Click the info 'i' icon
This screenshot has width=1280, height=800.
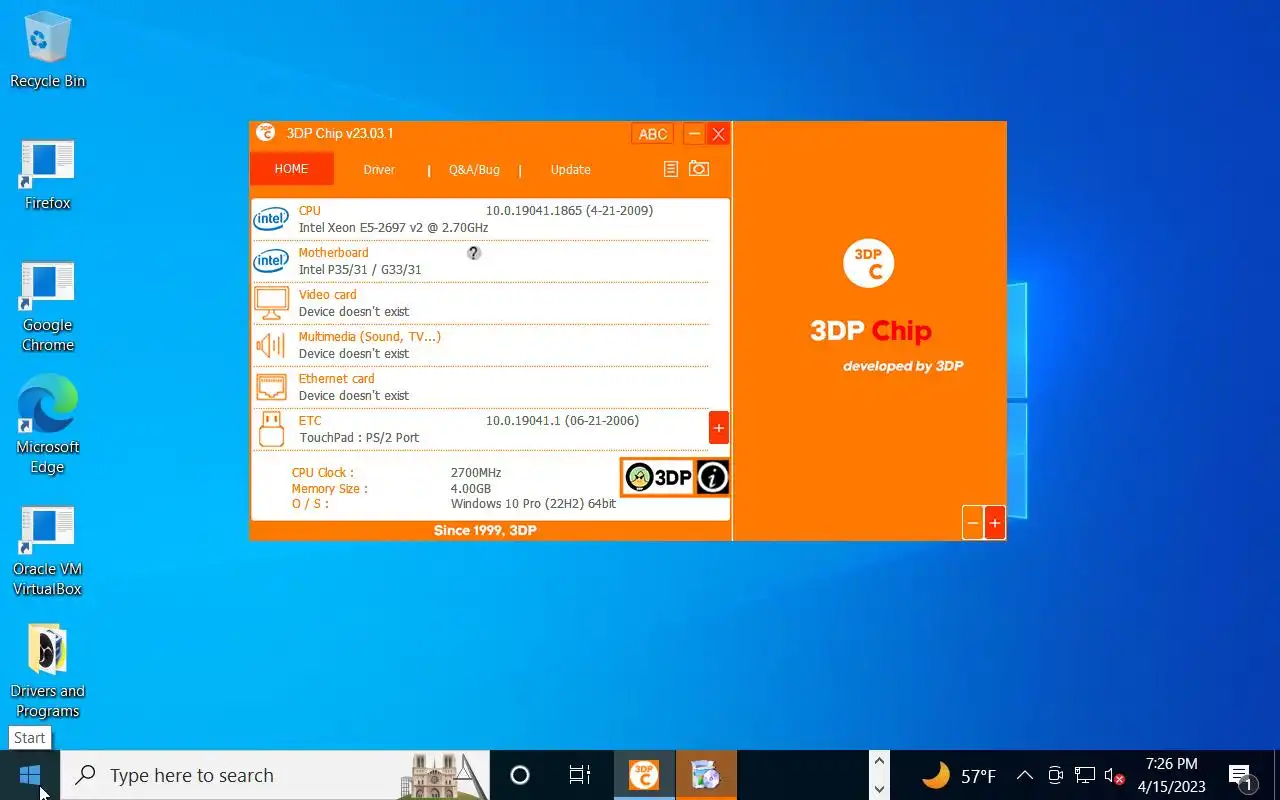coord(712,477)
